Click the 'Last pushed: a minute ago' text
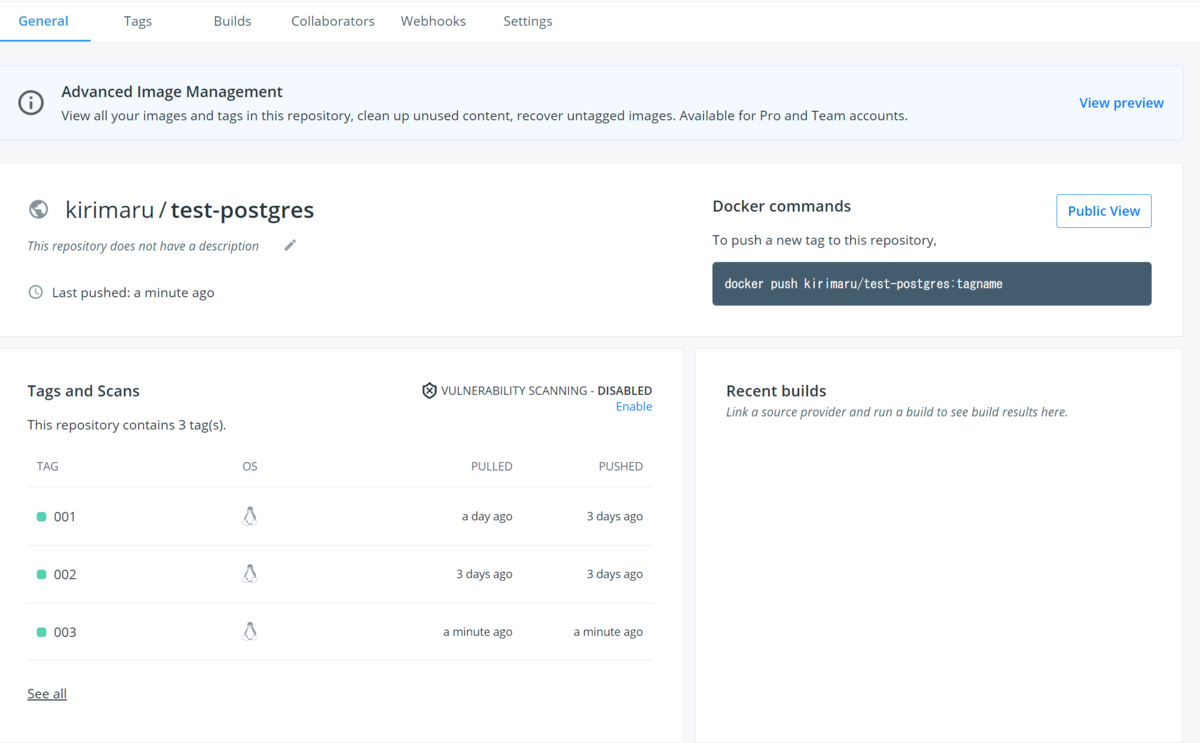Image resolution: width=1200 pixels, height=743 pixels. 133,293
